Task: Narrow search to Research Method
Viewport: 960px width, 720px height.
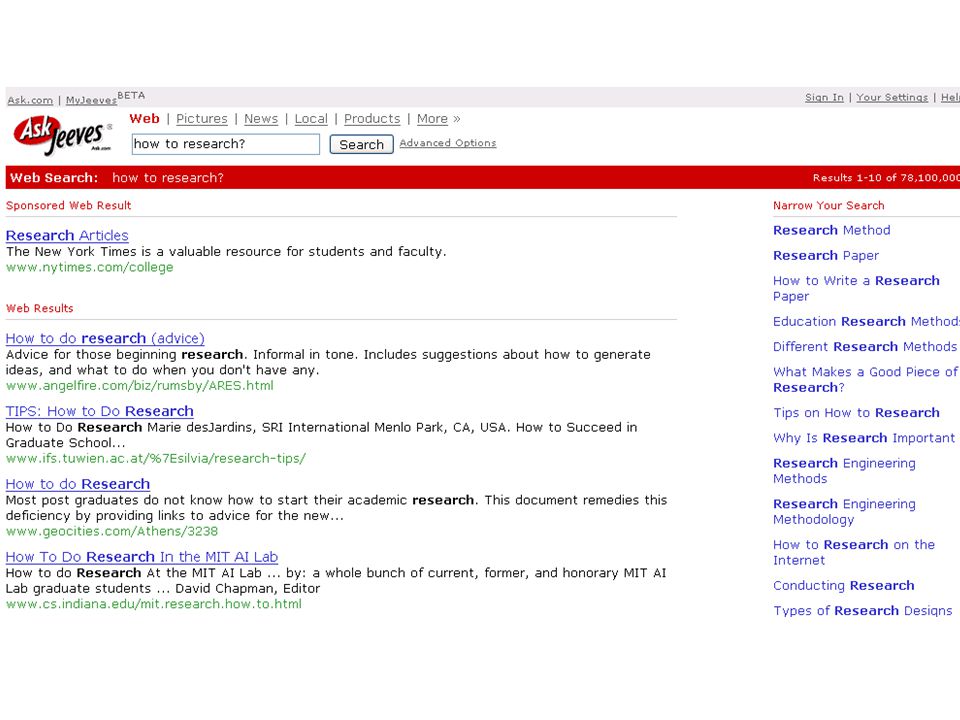Action: pyautogui.click(x=831, y=230)
